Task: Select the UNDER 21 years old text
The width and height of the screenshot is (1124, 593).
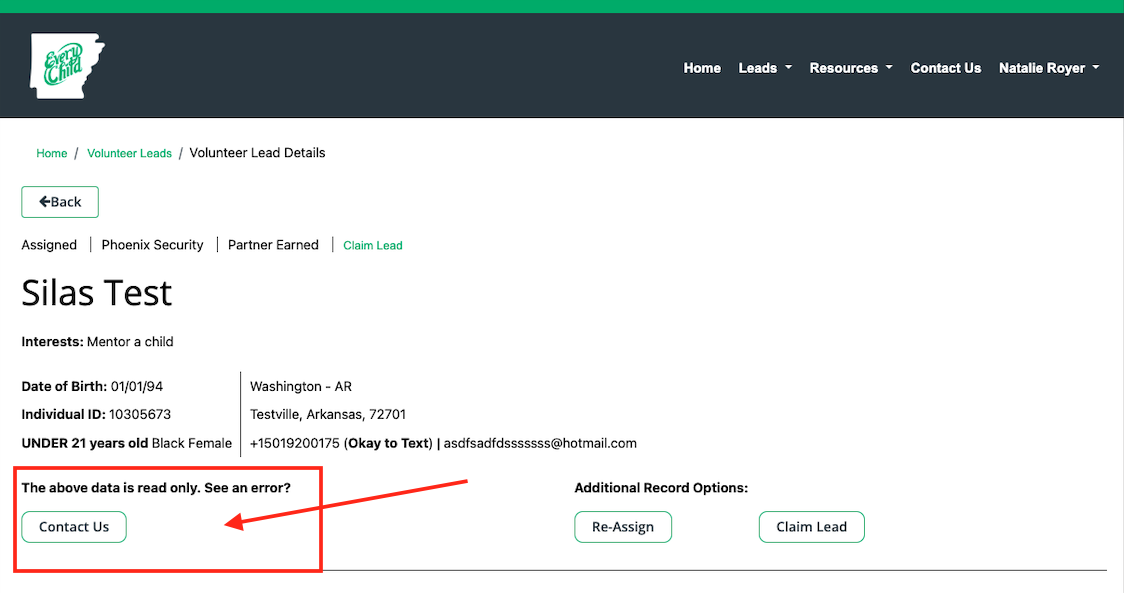Action: coord(85,443)
